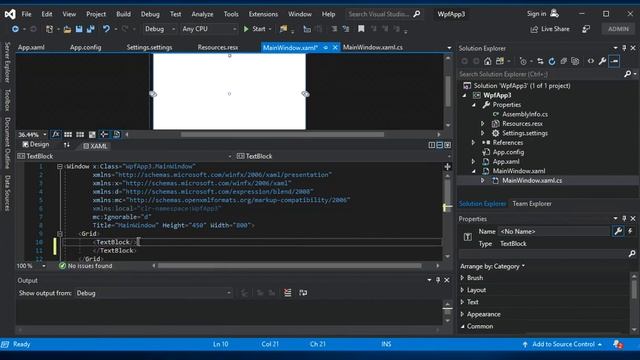The width and height of the screenshot is (640, 360).
Task: Open the Analyze menu
Action: (x=202, y=14)
